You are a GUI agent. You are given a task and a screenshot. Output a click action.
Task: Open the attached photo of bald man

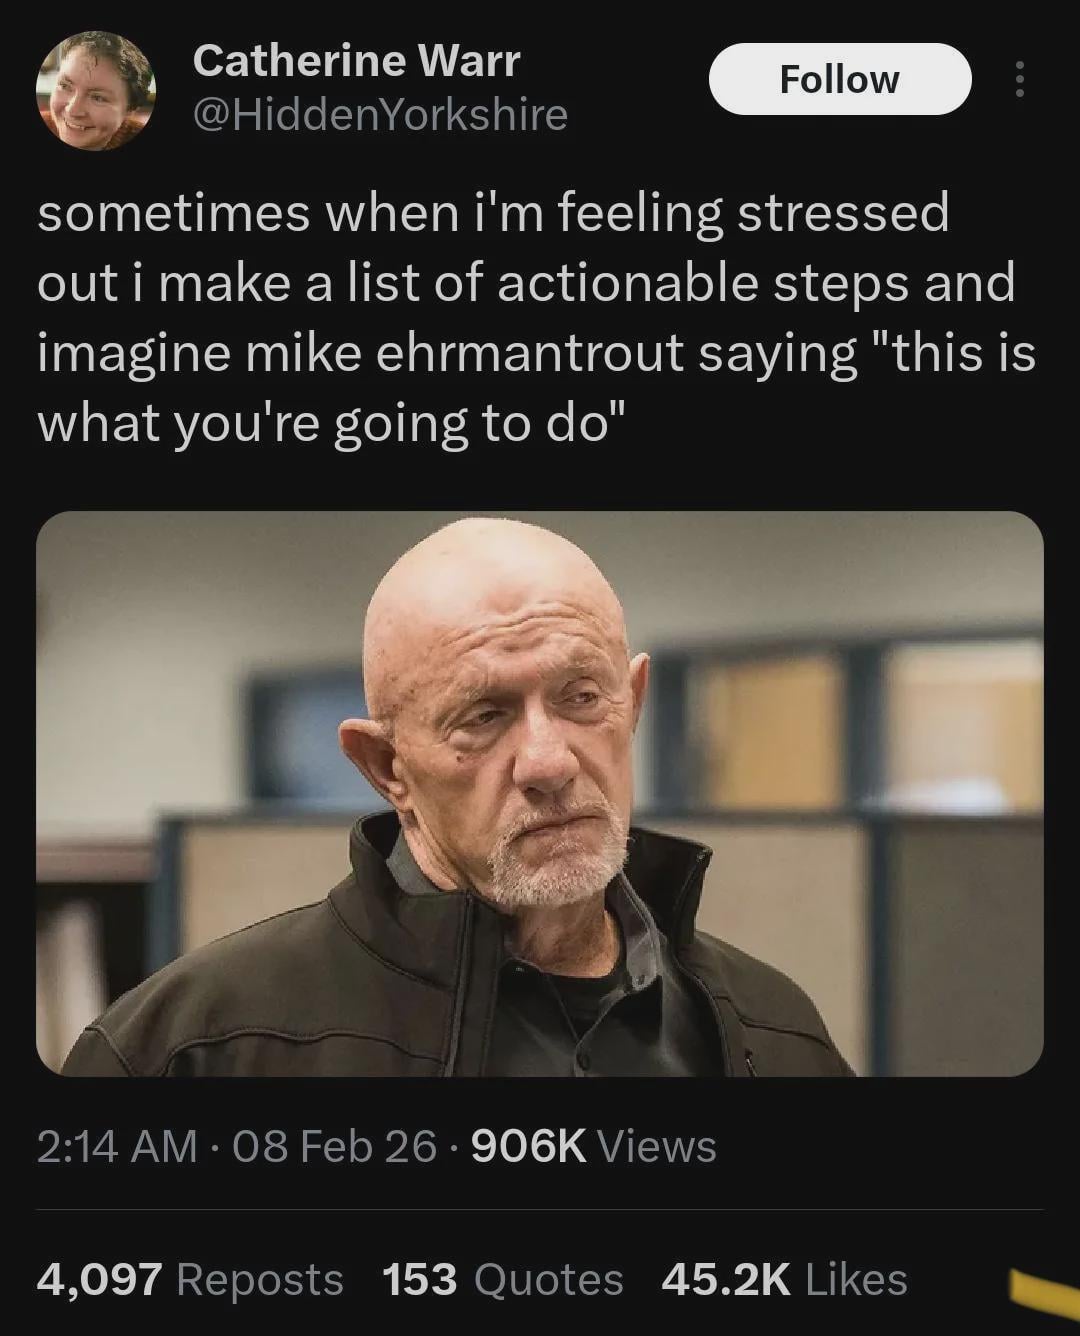540,793
